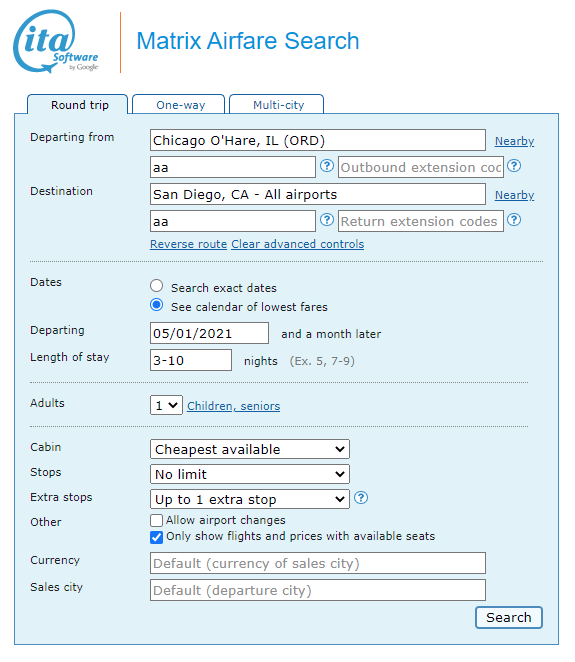The width and height of the screenshot is (575, 662).
Task: Switch to the One-way tab
Action: [179, 105]
